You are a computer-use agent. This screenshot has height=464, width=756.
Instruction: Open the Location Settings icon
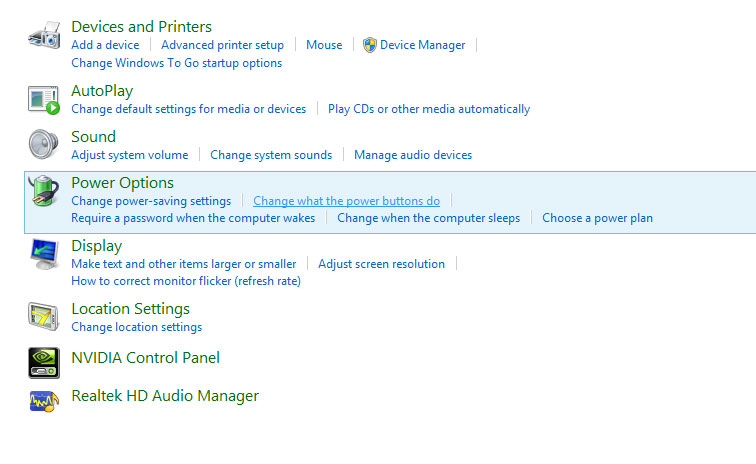coord(44,317)
